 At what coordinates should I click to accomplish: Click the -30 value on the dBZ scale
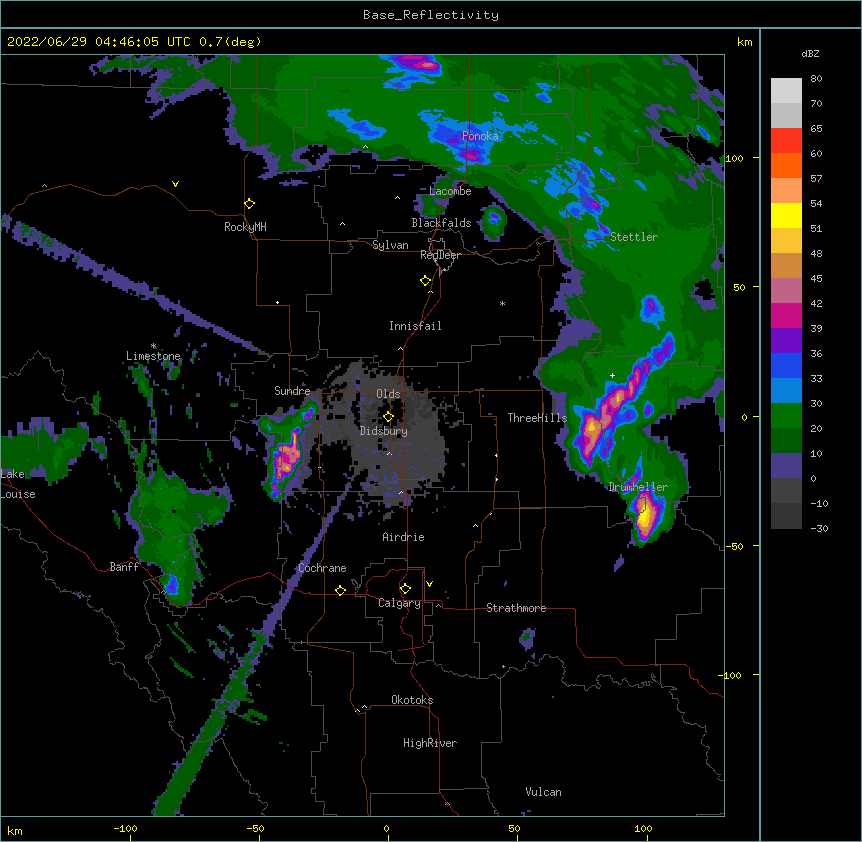(x=819, y=528)
